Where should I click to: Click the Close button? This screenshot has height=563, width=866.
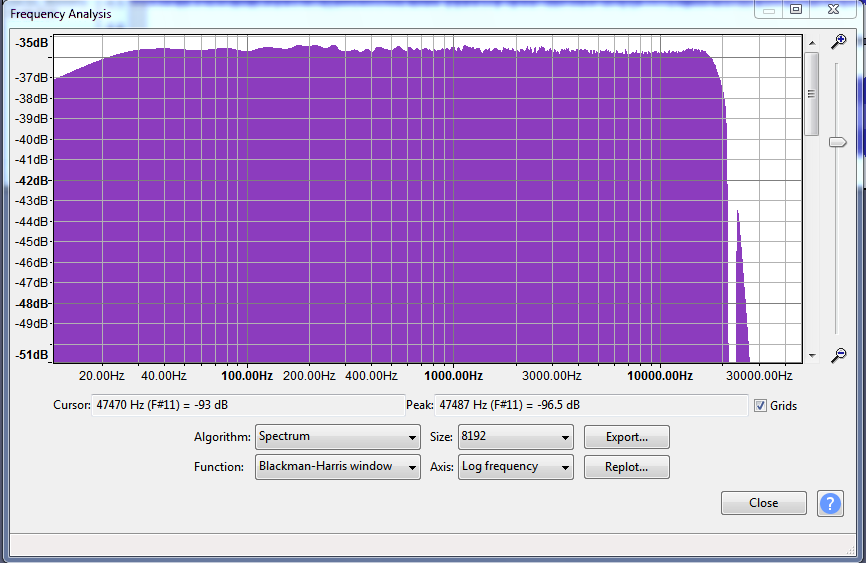[x=763, y=503]
